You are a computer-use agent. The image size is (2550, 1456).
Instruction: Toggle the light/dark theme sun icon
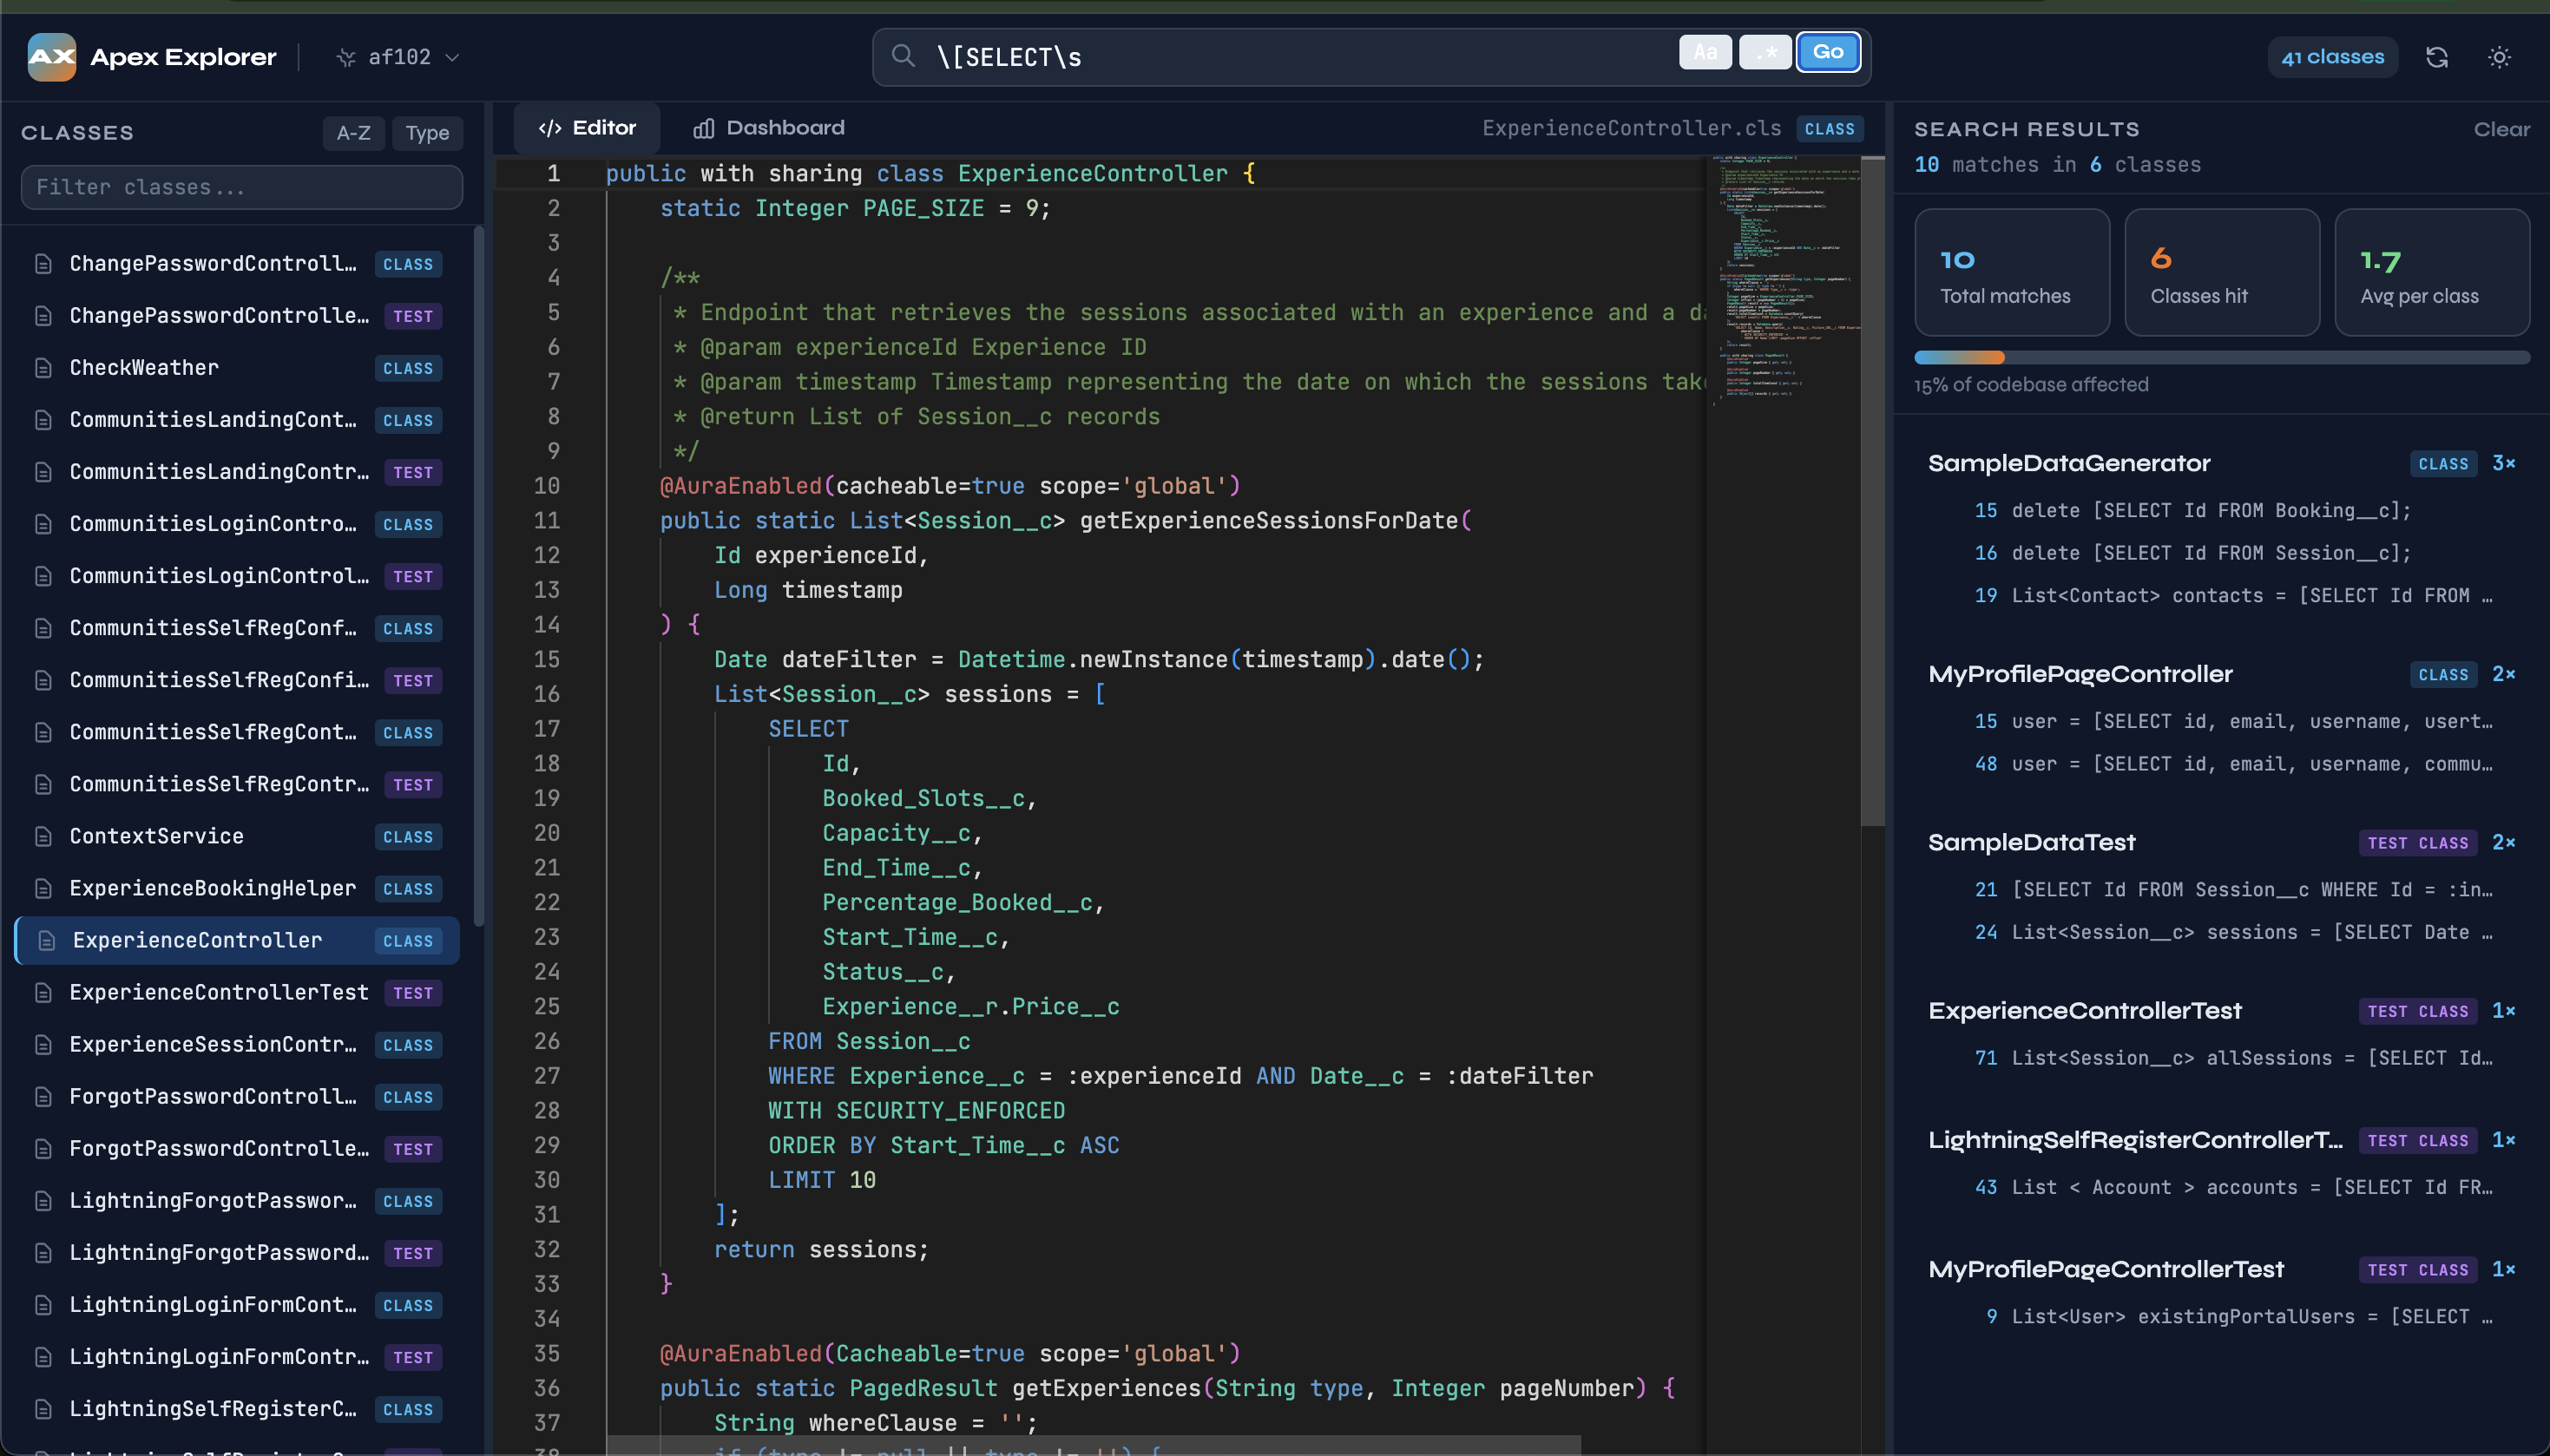click(x=2499, y=57)
